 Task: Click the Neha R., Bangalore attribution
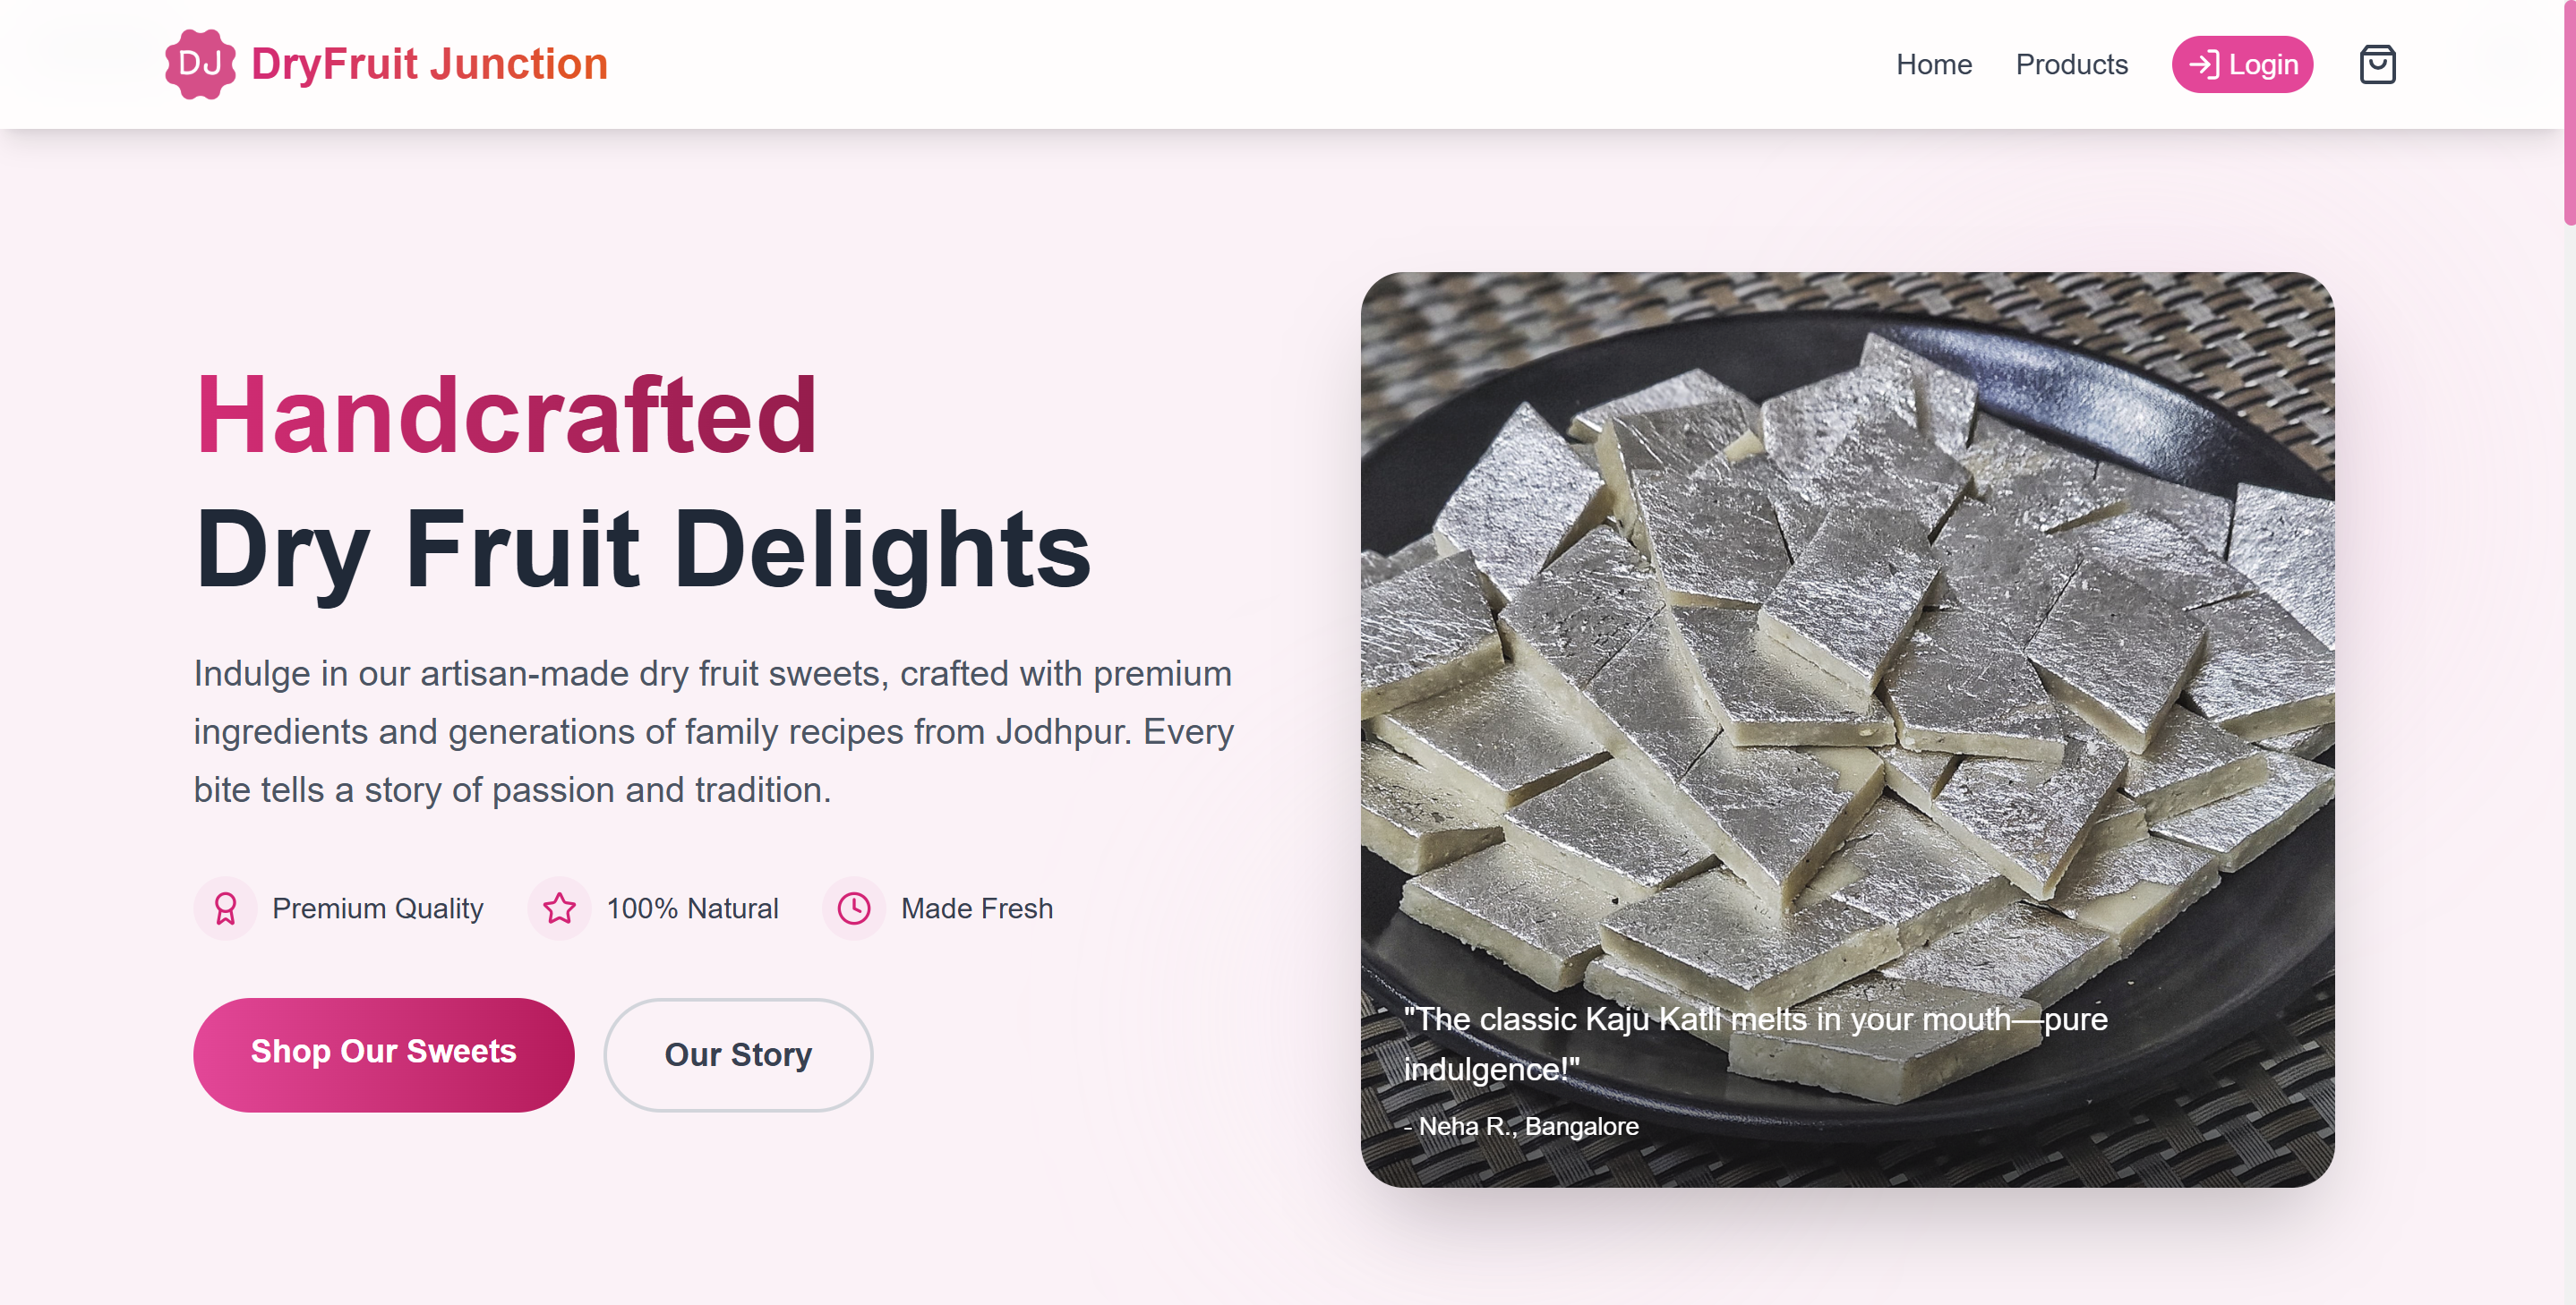click(1527, 1126)
